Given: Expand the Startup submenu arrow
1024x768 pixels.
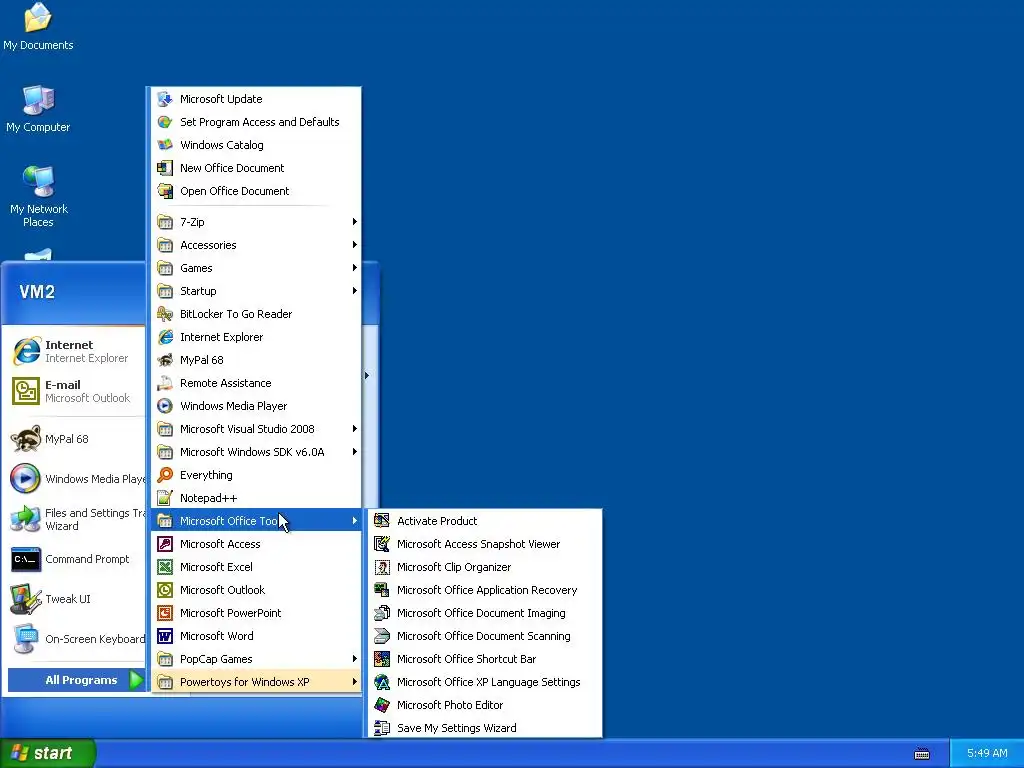Looking at the screenshot, I should pyautogui.click(x=355, y=291).
